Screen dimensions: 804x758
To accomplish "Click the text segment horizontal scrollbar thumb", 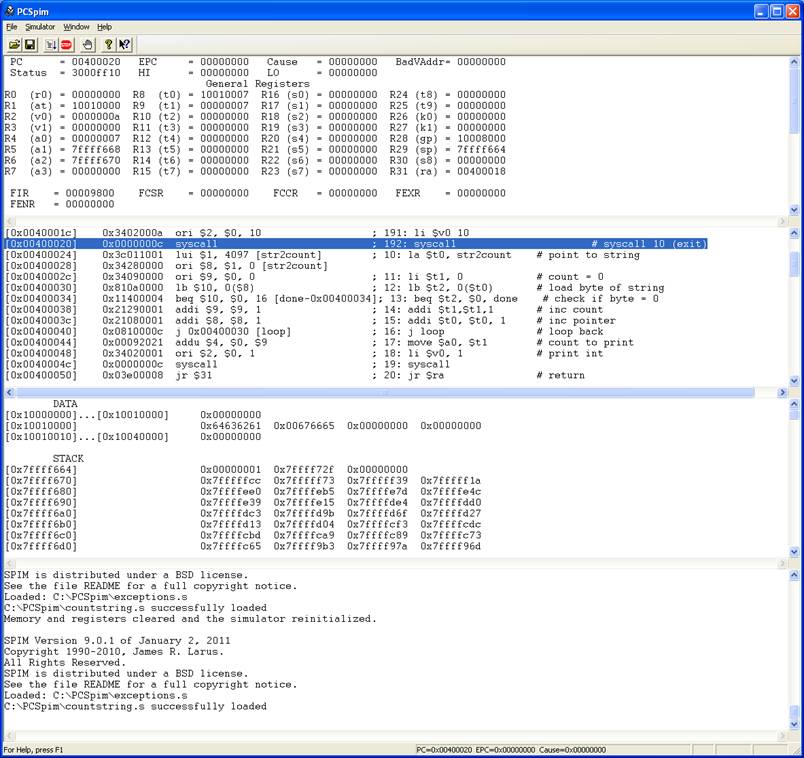I will click(385, 393).
